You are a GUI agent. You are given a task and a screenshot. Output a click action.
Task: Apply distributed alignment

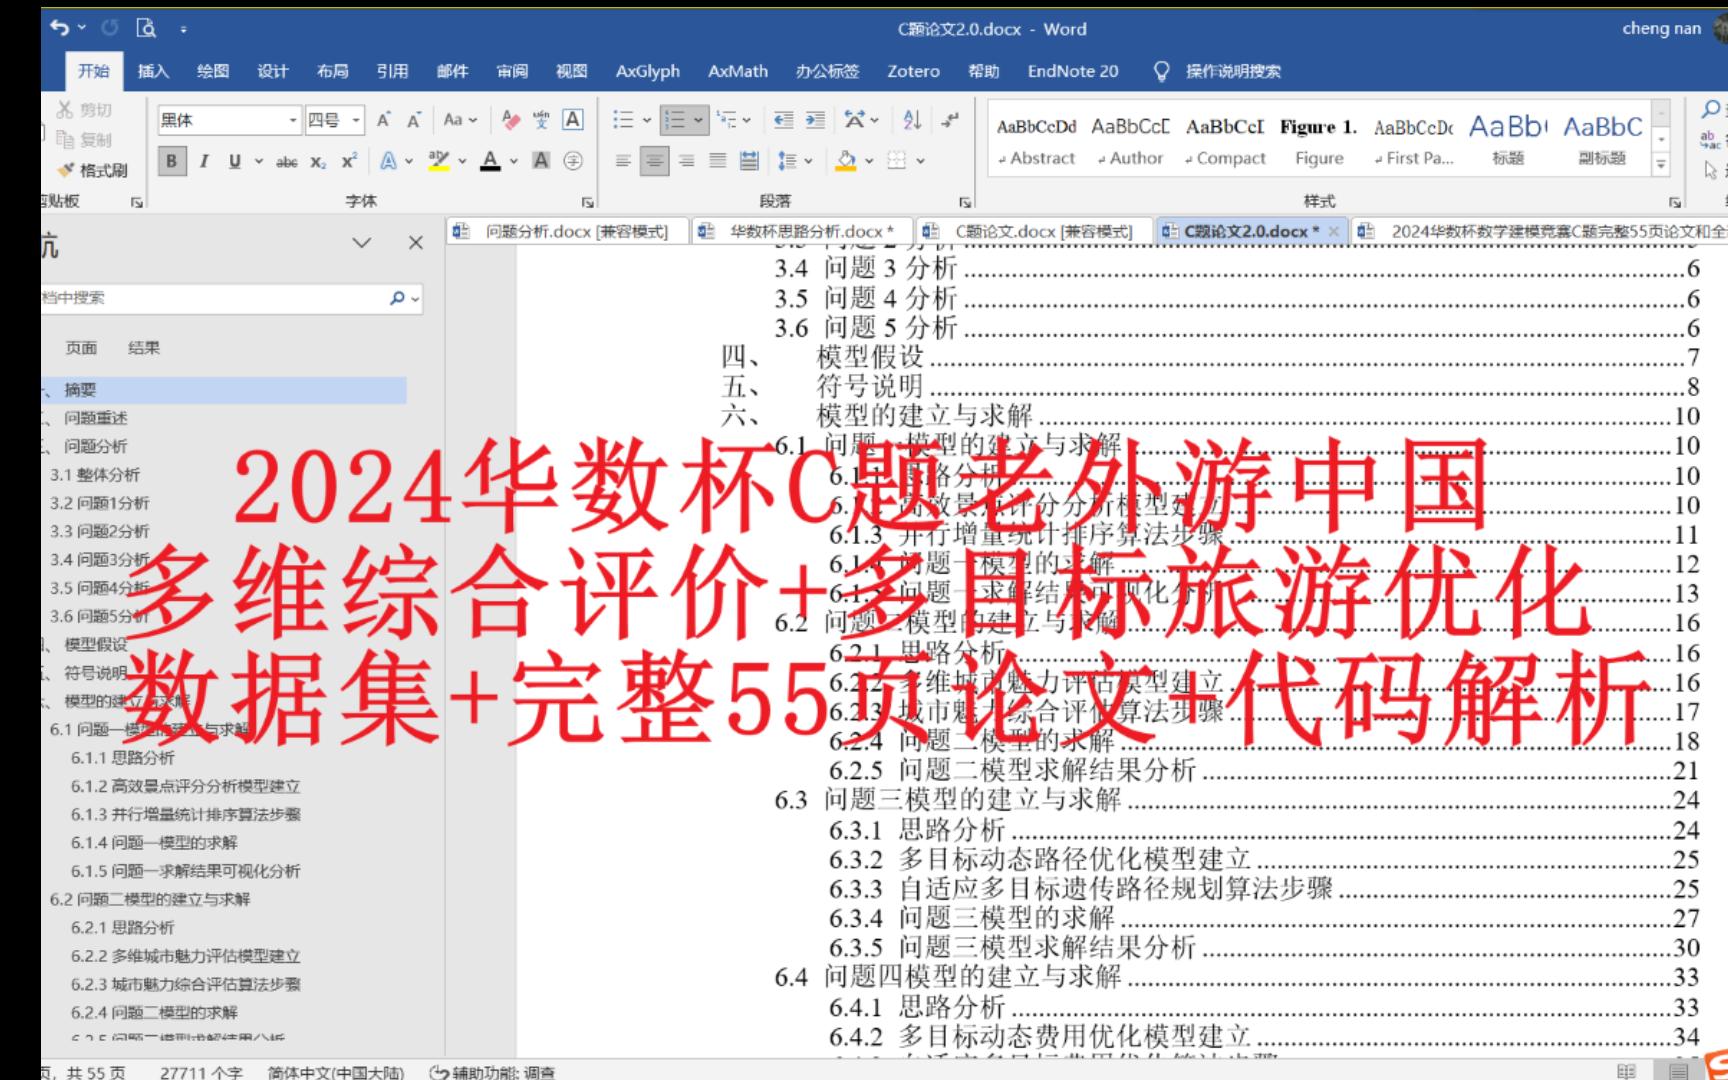[748, 160]
